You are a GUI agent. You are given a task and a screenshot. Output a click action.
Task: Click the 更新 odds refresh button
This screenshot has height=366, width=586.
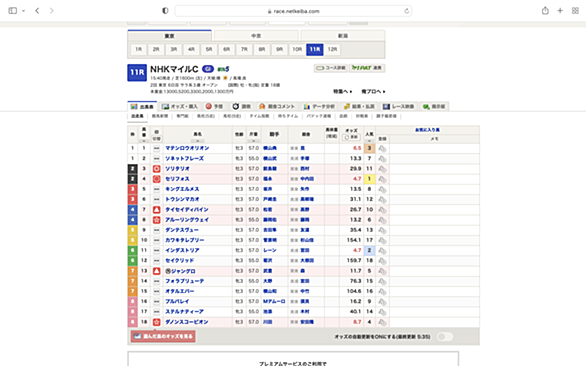click(x=351, y=138)
